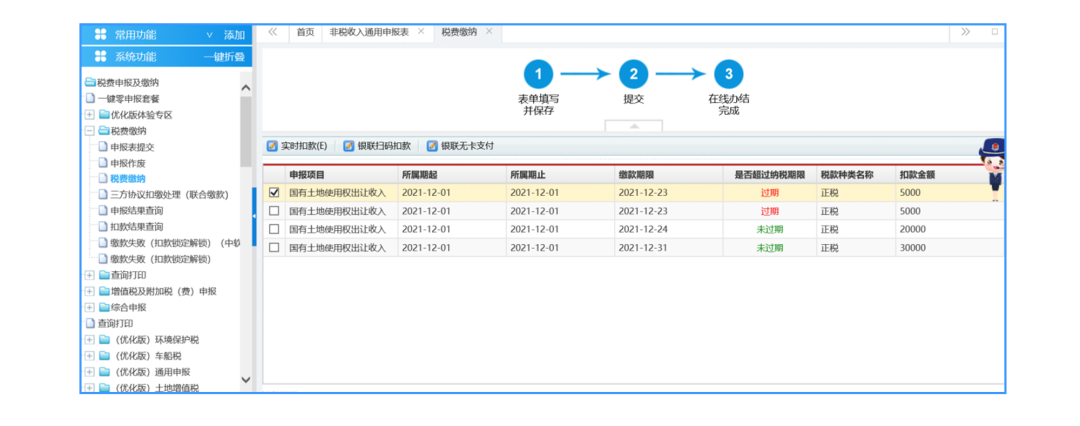Viewport: 1080px width, 426px height.
Task: Close the 税费缴纳 tab
Action: point(489,31)
